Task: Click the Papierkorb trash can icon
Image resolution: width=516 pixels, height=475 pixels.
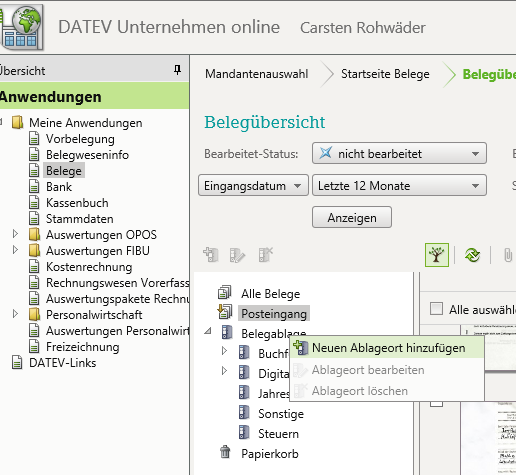Action: (x=225, y=452)
